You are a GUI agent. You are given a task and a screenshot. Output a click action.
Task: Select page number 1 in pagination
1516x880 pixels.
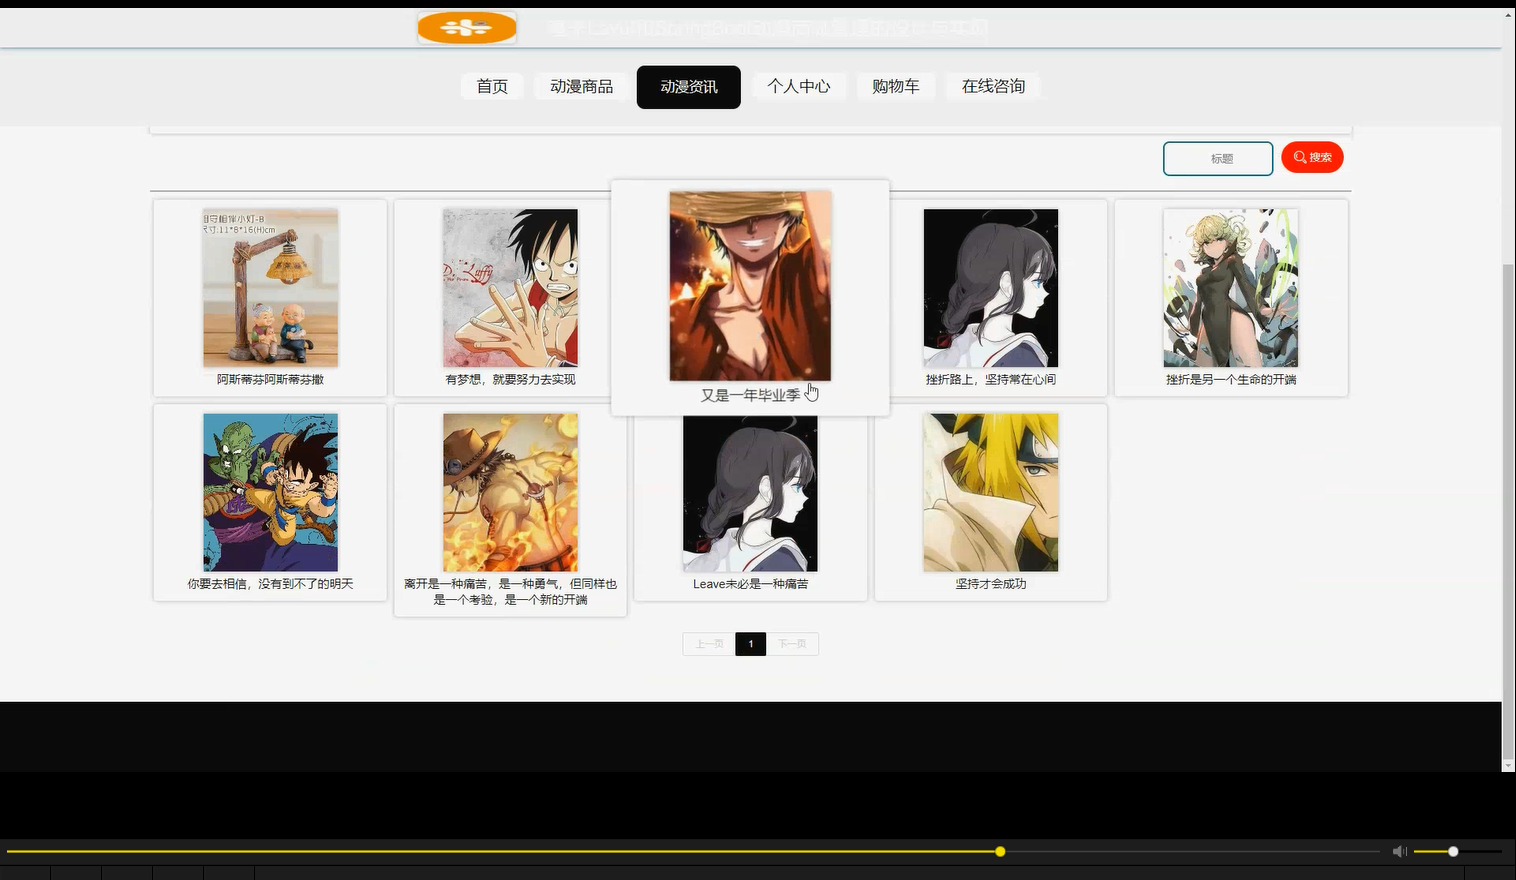750,643
